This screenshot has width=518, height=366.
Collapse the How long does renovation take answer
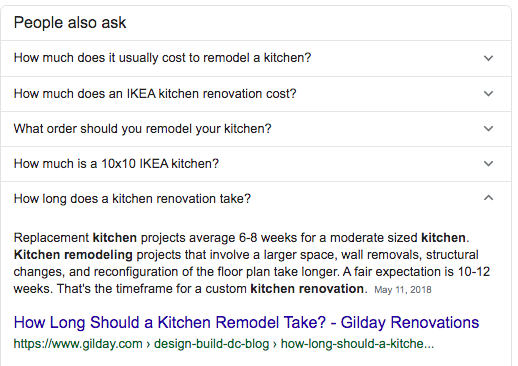click(x=488, y=198)
